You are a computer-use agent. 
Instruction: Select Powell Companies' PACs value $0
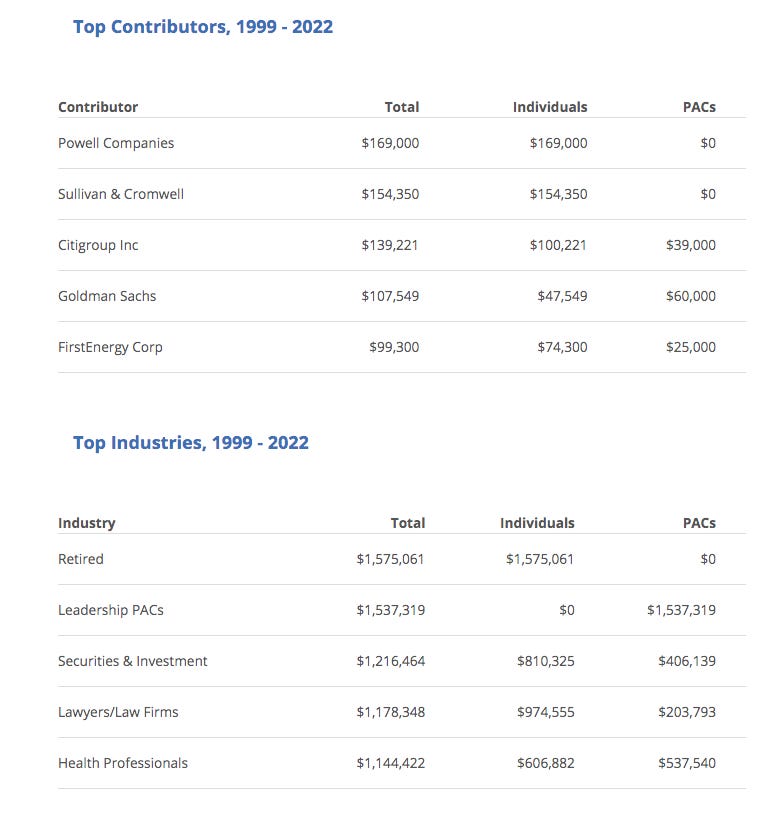pyautogui.click(x=708, y=143)
